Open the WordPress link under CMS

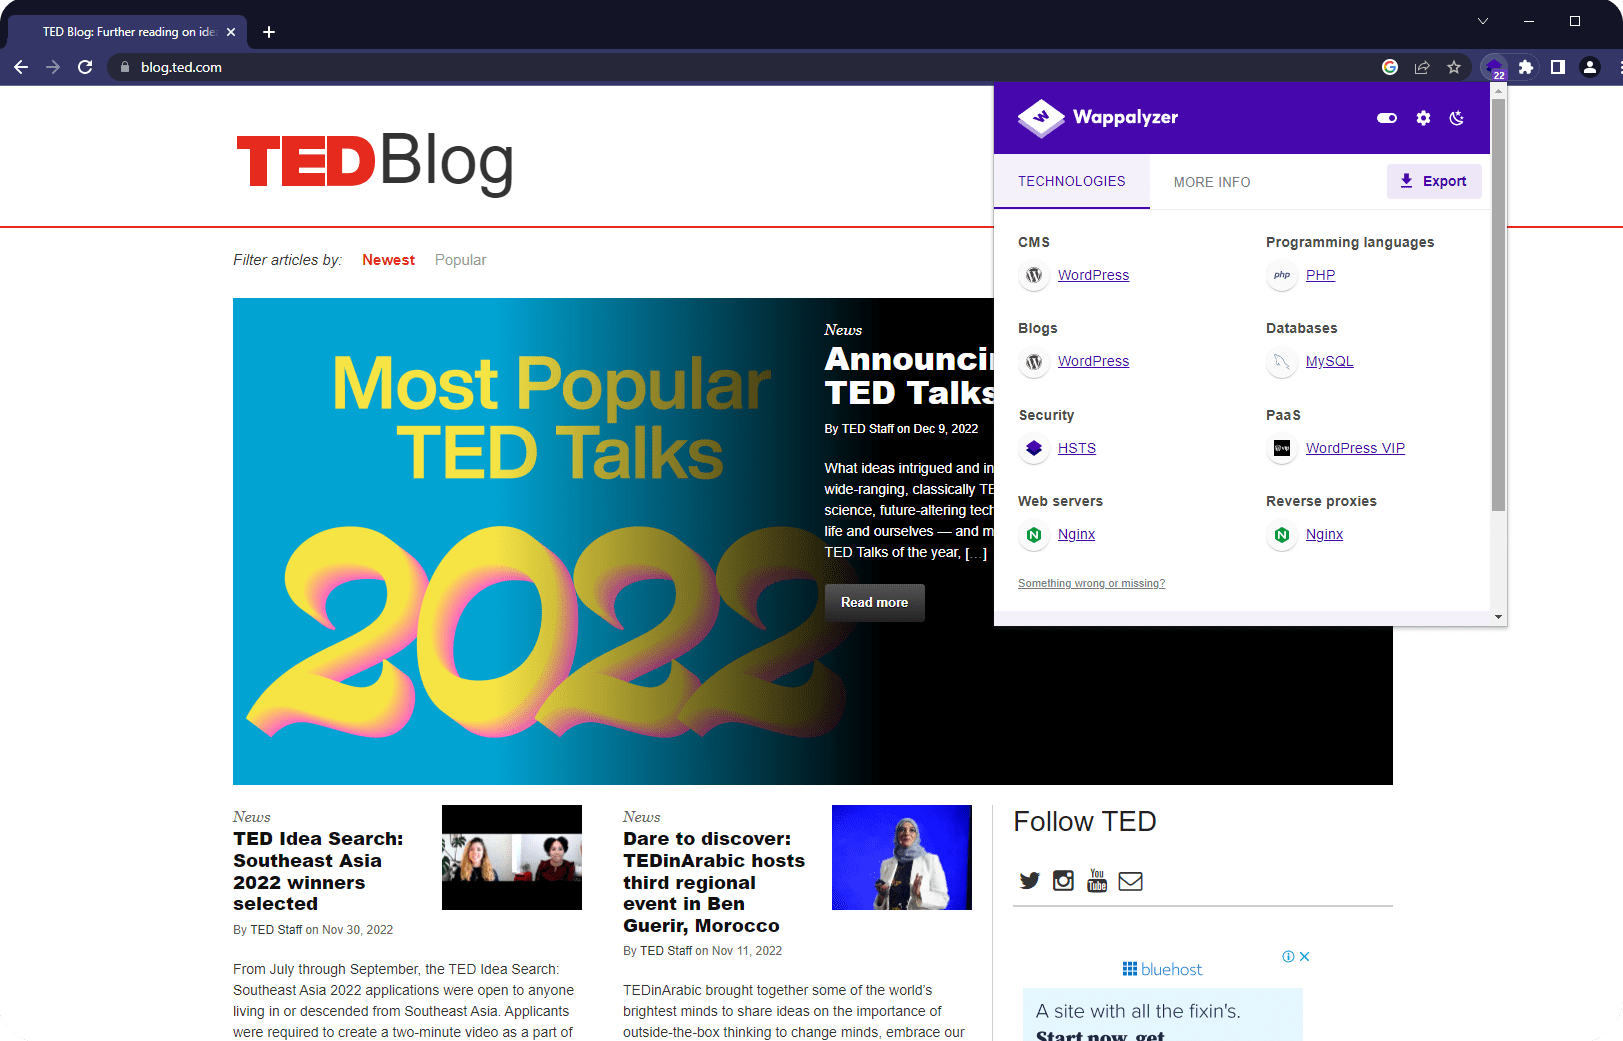[1093, 275]
